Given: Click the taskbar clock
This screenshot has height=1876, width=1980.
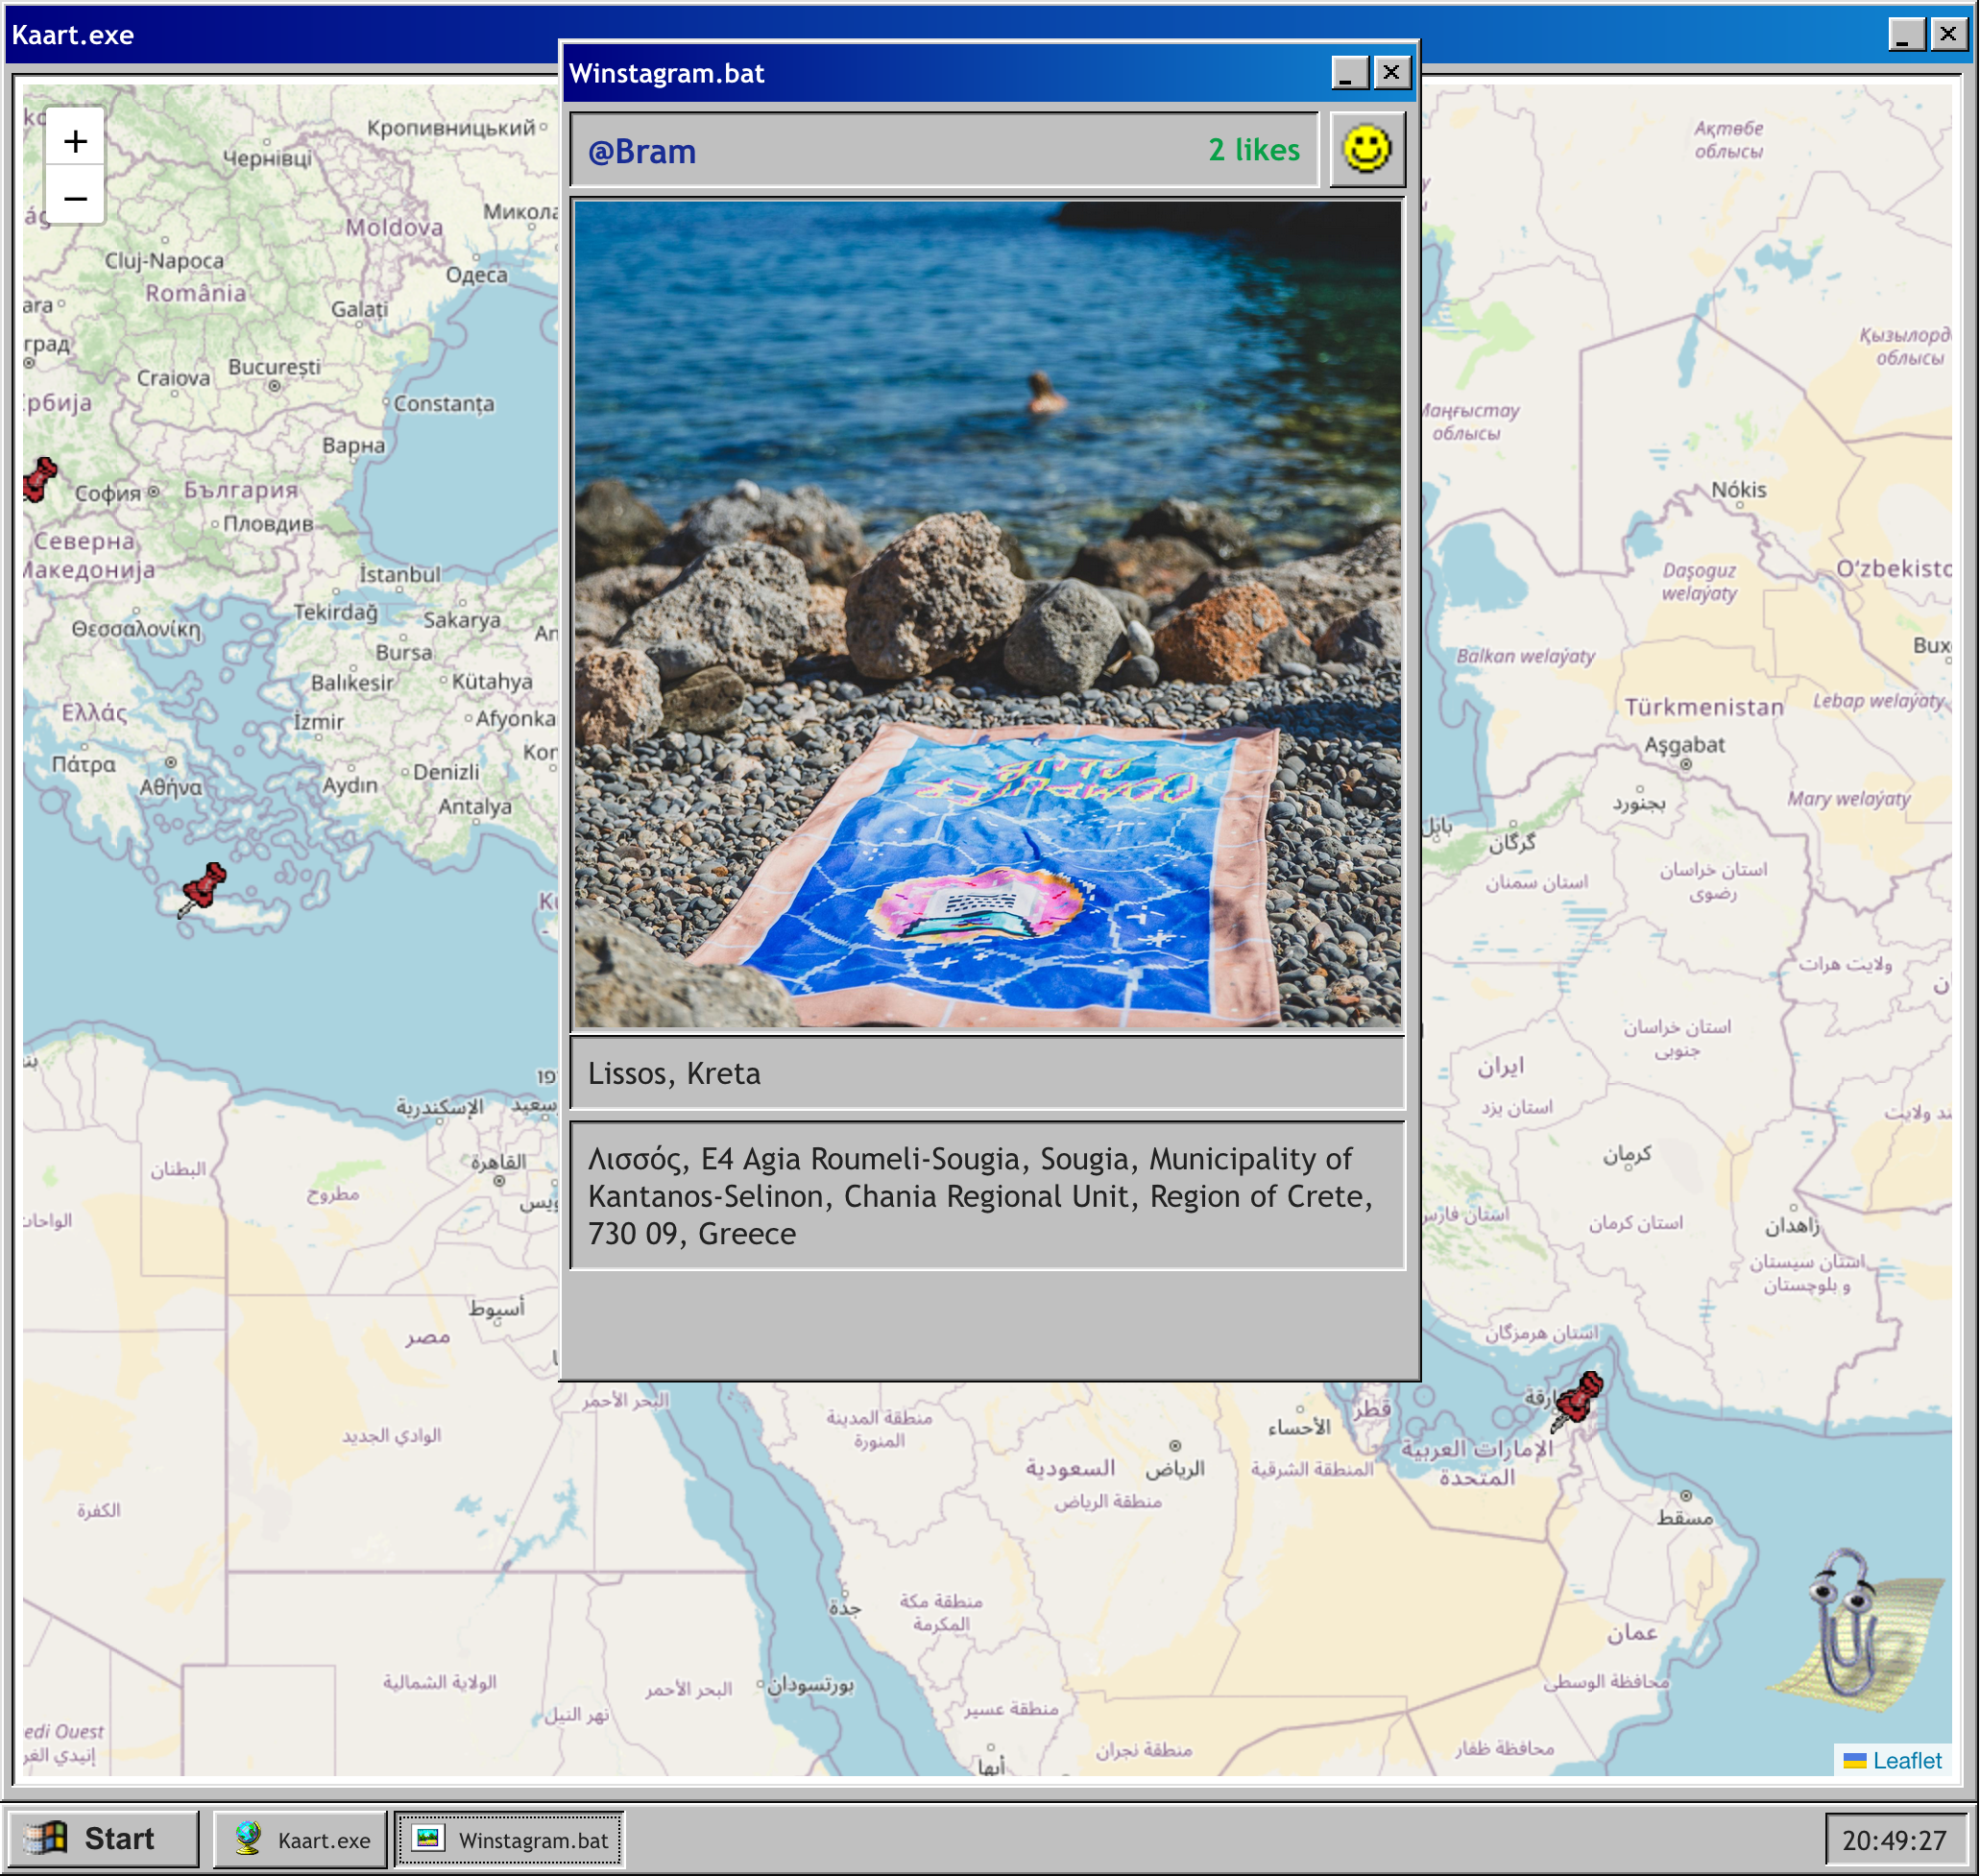Looking at the screenshot, I should tap(1893, 1840).
